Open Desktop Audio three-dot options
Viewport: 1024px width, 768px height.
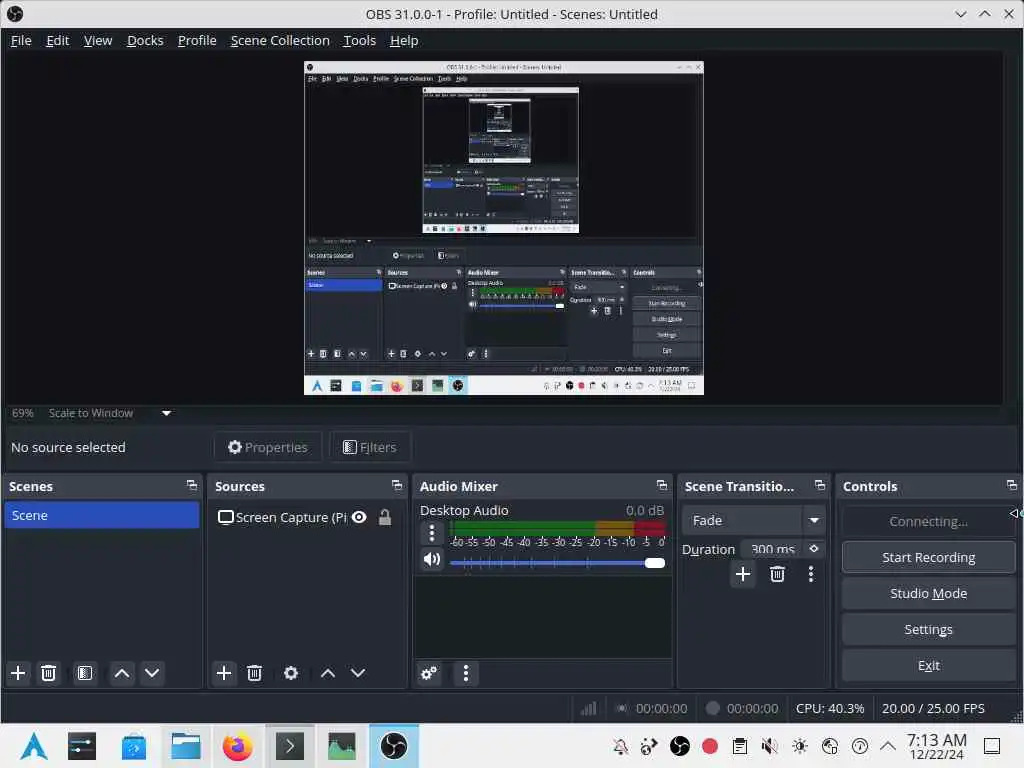[432, 534]
